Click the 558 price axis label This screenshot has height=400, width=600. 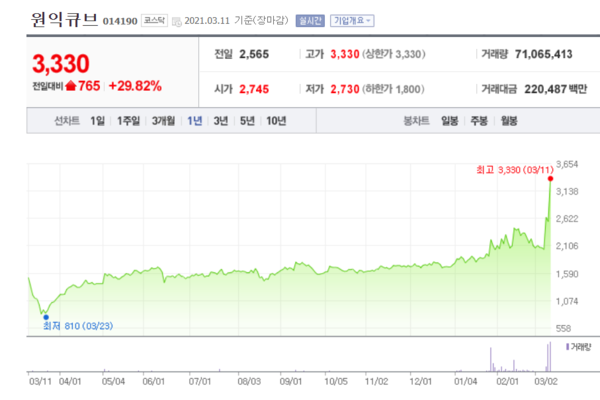[x=563, y=328]
